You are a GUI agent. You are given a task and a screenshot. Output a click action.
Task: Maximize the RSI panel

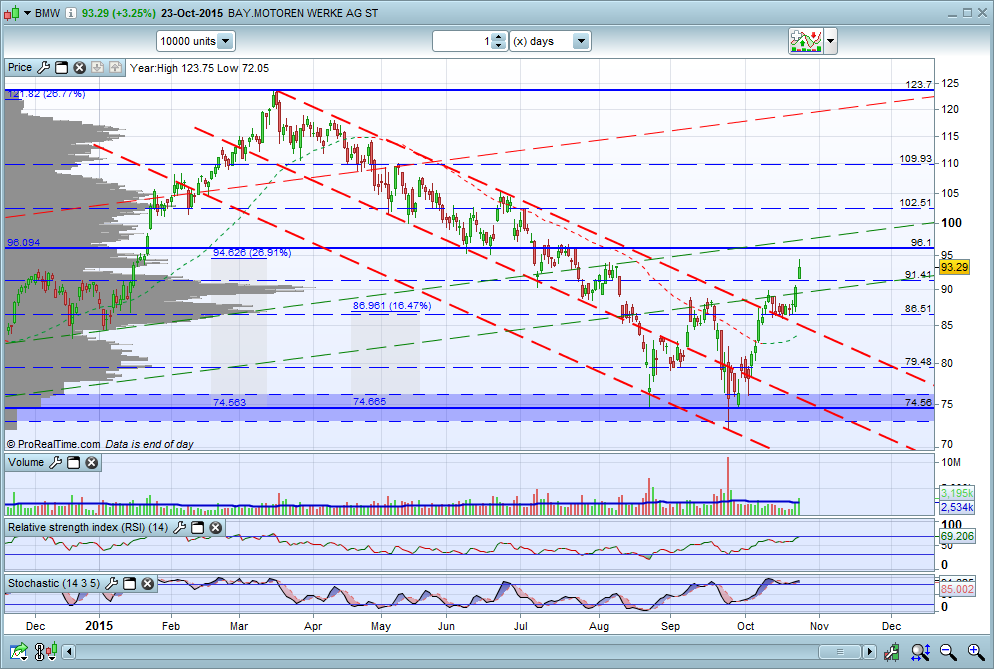click(197, 527)
